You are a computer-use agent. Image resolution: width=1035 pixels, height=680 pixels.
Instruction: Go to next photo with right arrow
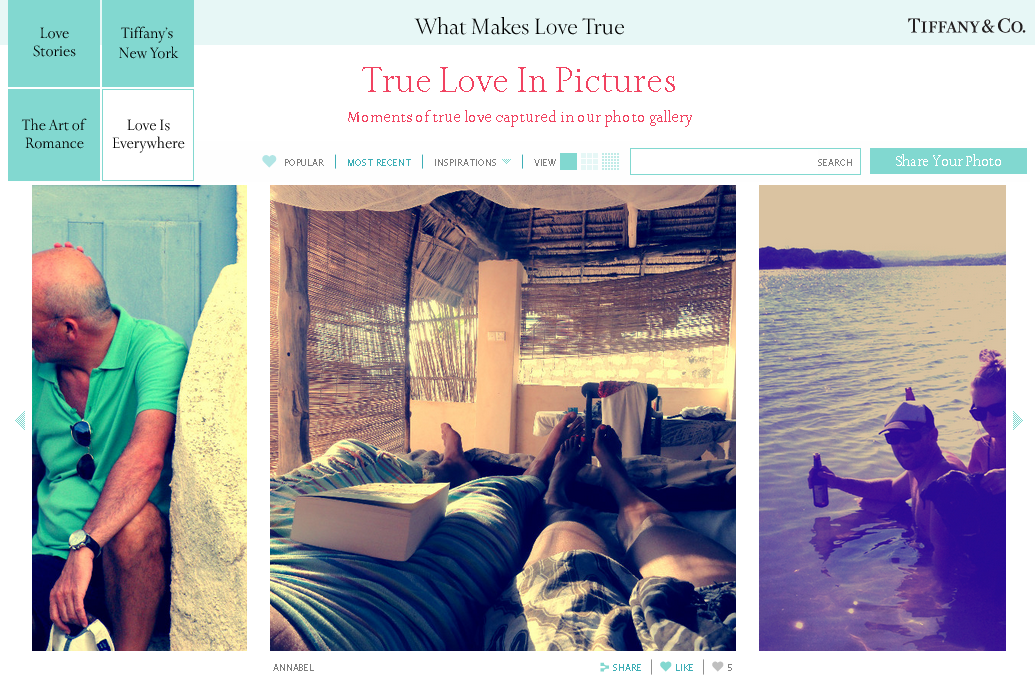(x=1017, y=420)
